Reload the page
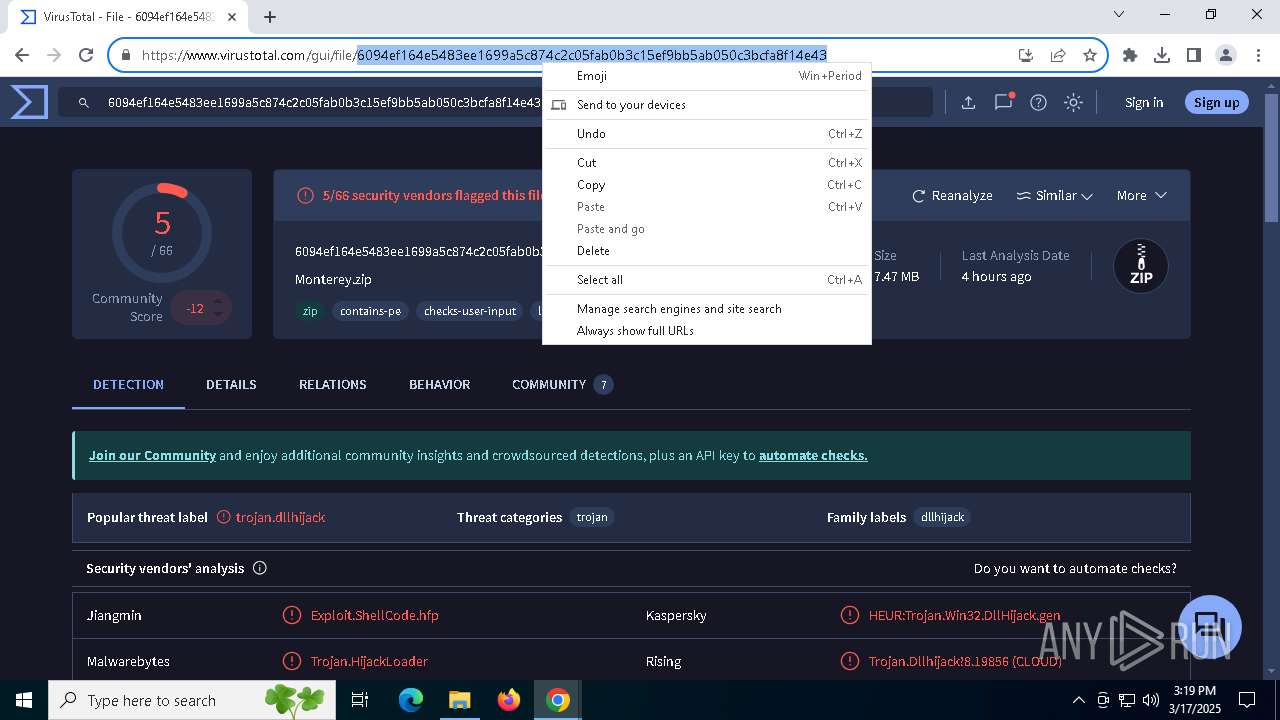The image size is (1280, 720). pyautogui.click(x=86, y=55)
